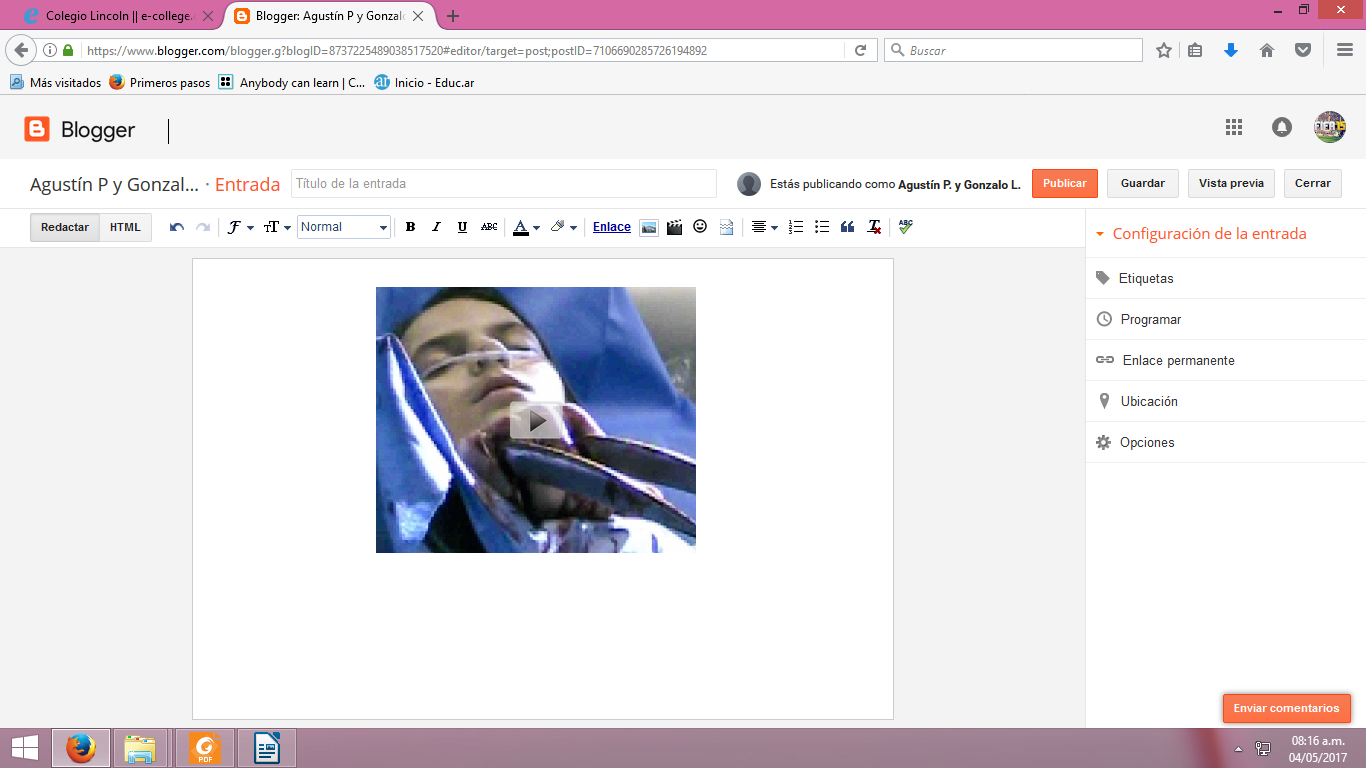Remove formatting with the Tx icon
The height and width of the screenshot is (768, 1366).
point(874,227)
